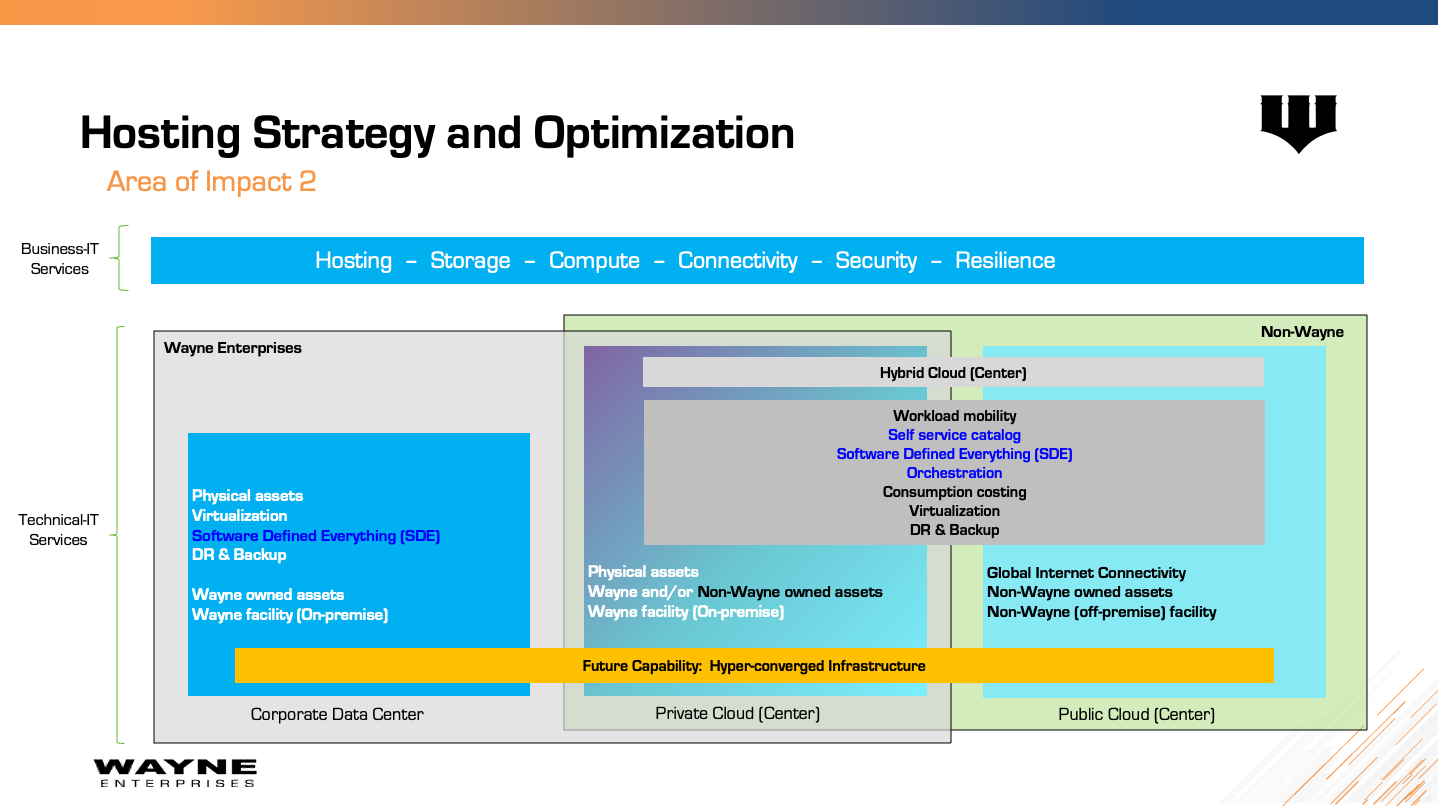Click "Physical assets" in the Corporate Data Center box
This screenshot has height=806, width=1438.
click(247, 496)
